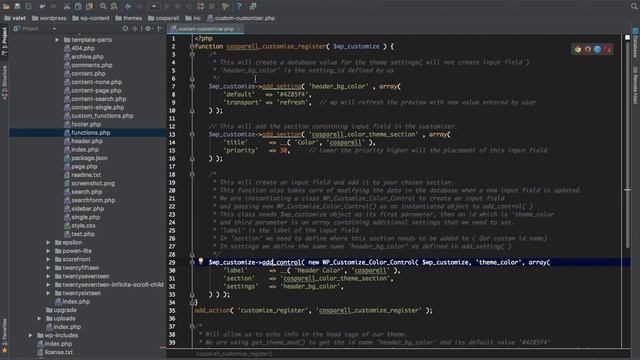Click the valet breadcrumb in navigation bar
This screenshot has height=360, width=640.
(x=15, y=18)
